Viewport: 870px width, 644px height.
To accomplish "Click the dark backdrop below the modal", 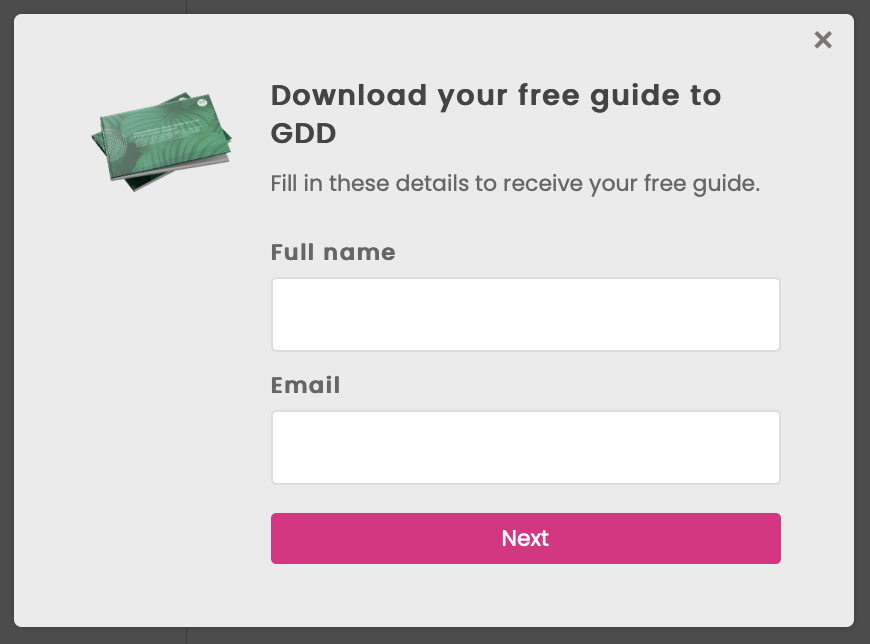I will [x=435, y=636].
